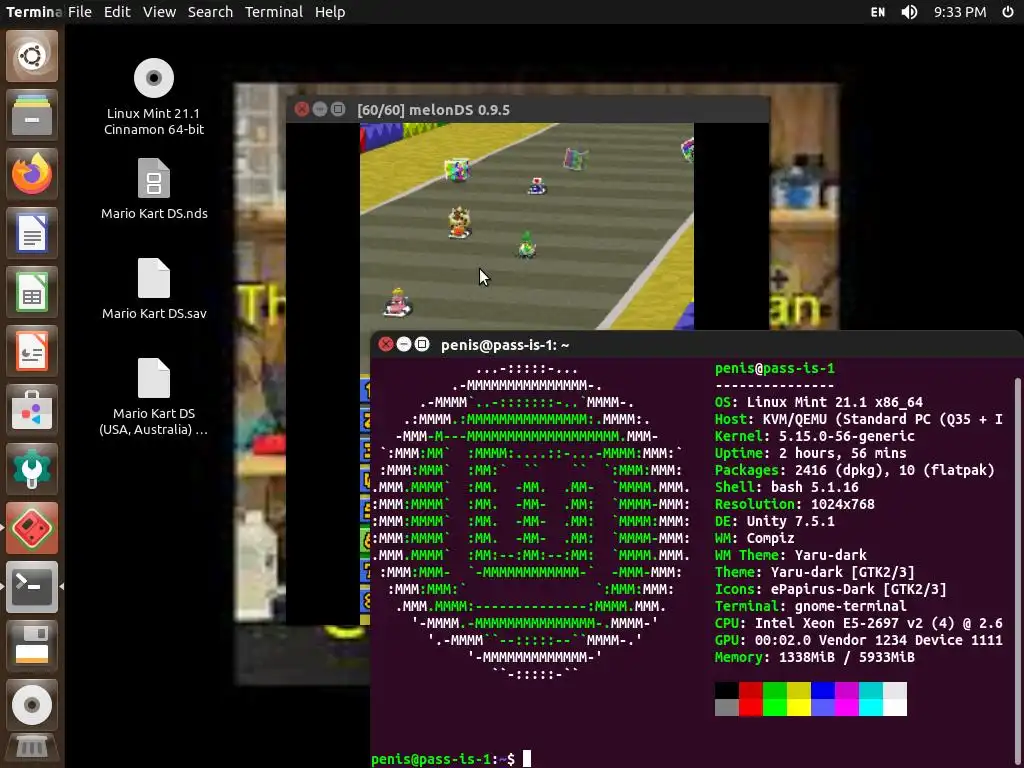
Task: Click the DE: Unity 7.5.1 line
Action: [775, 521]
